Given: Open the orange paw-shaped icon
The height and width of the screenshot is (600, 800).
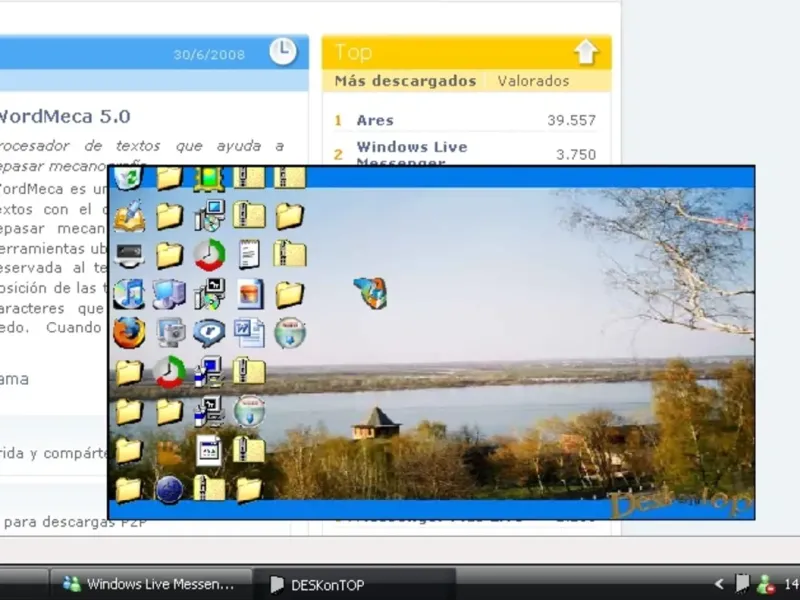Looking at the screenshot, I should [169, 452].
